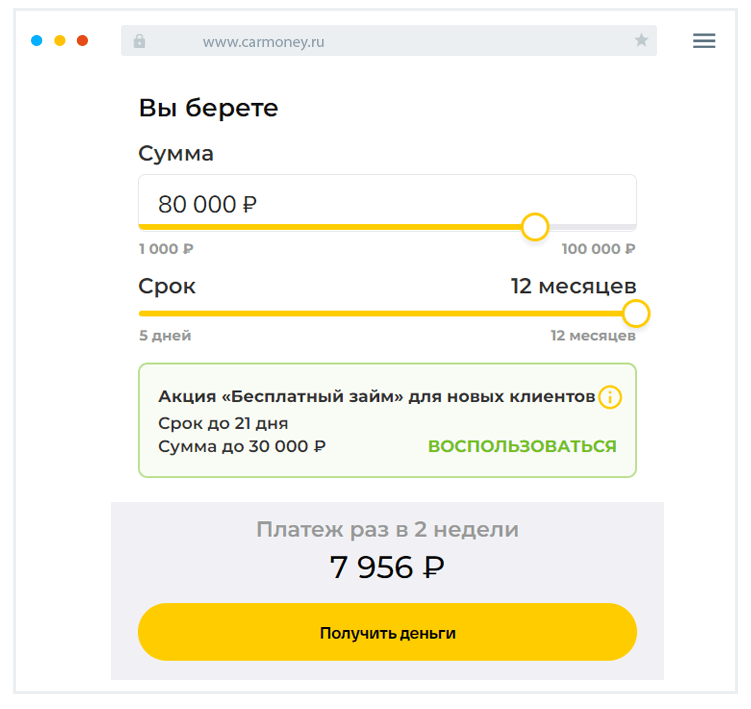Click the 80 000 ₽ amount field
The height and width of the screenshot is (709, 751).
[x=386, y=203]
